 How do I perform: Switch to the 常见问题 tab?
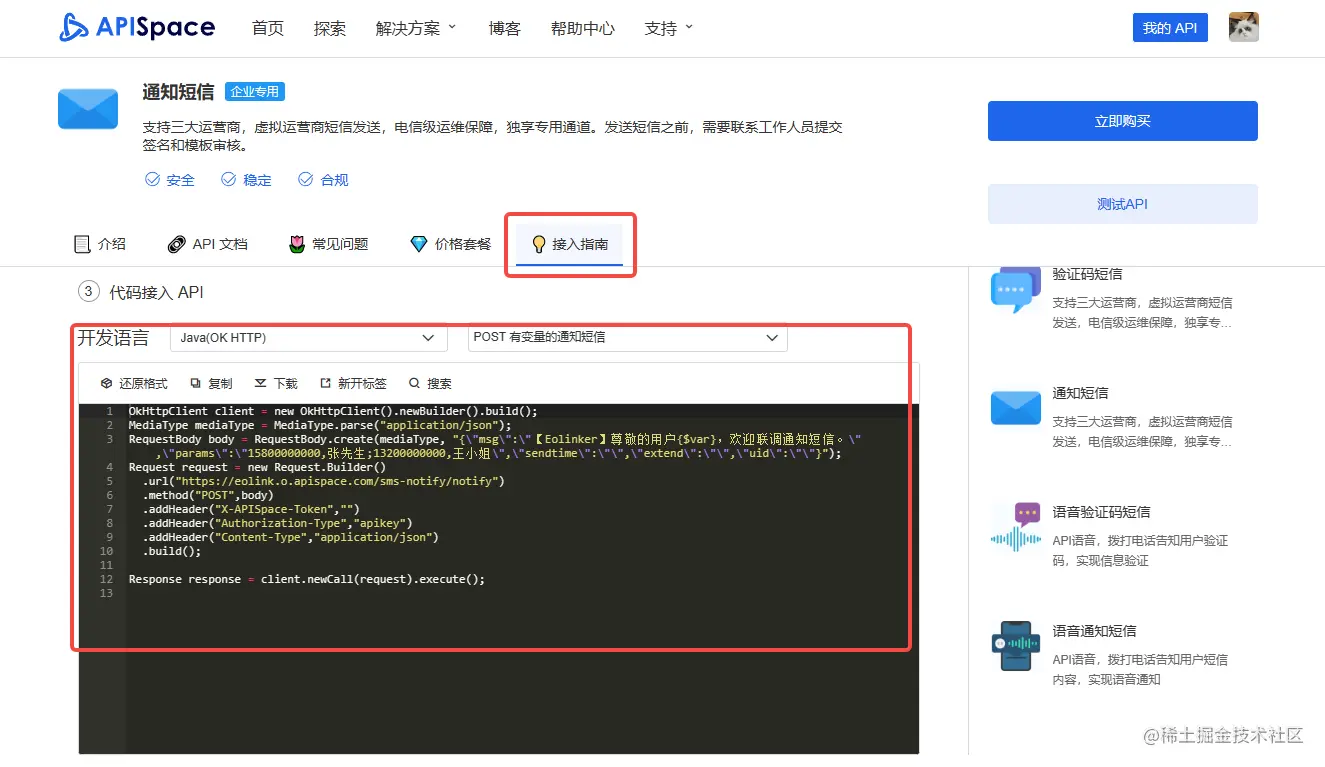pyautogui.click(x=328, y=244)
